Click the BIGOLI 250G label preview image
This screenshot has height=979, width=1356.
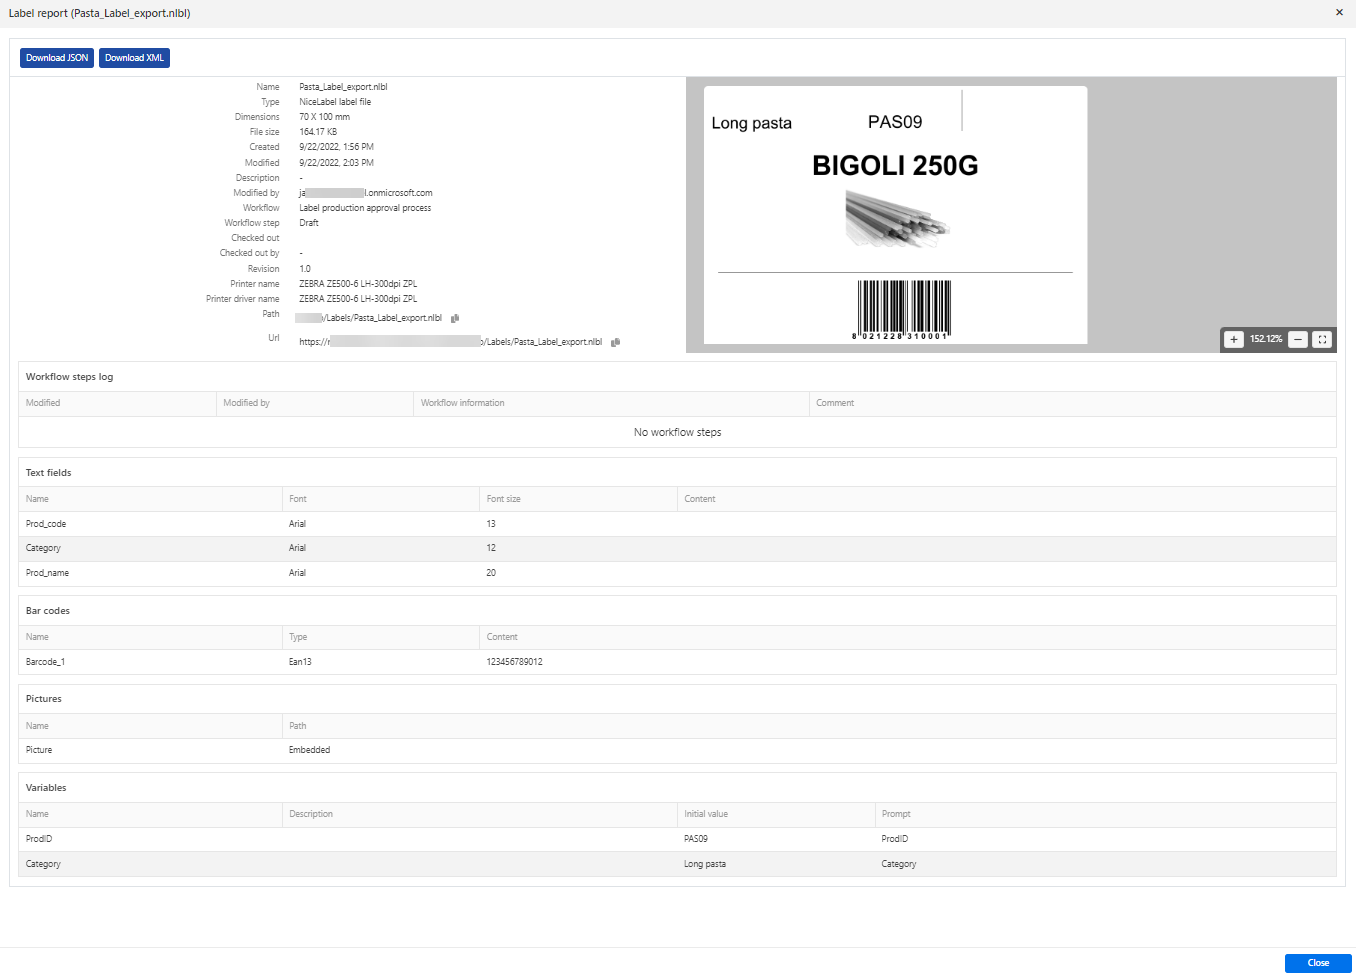point(895,215)
